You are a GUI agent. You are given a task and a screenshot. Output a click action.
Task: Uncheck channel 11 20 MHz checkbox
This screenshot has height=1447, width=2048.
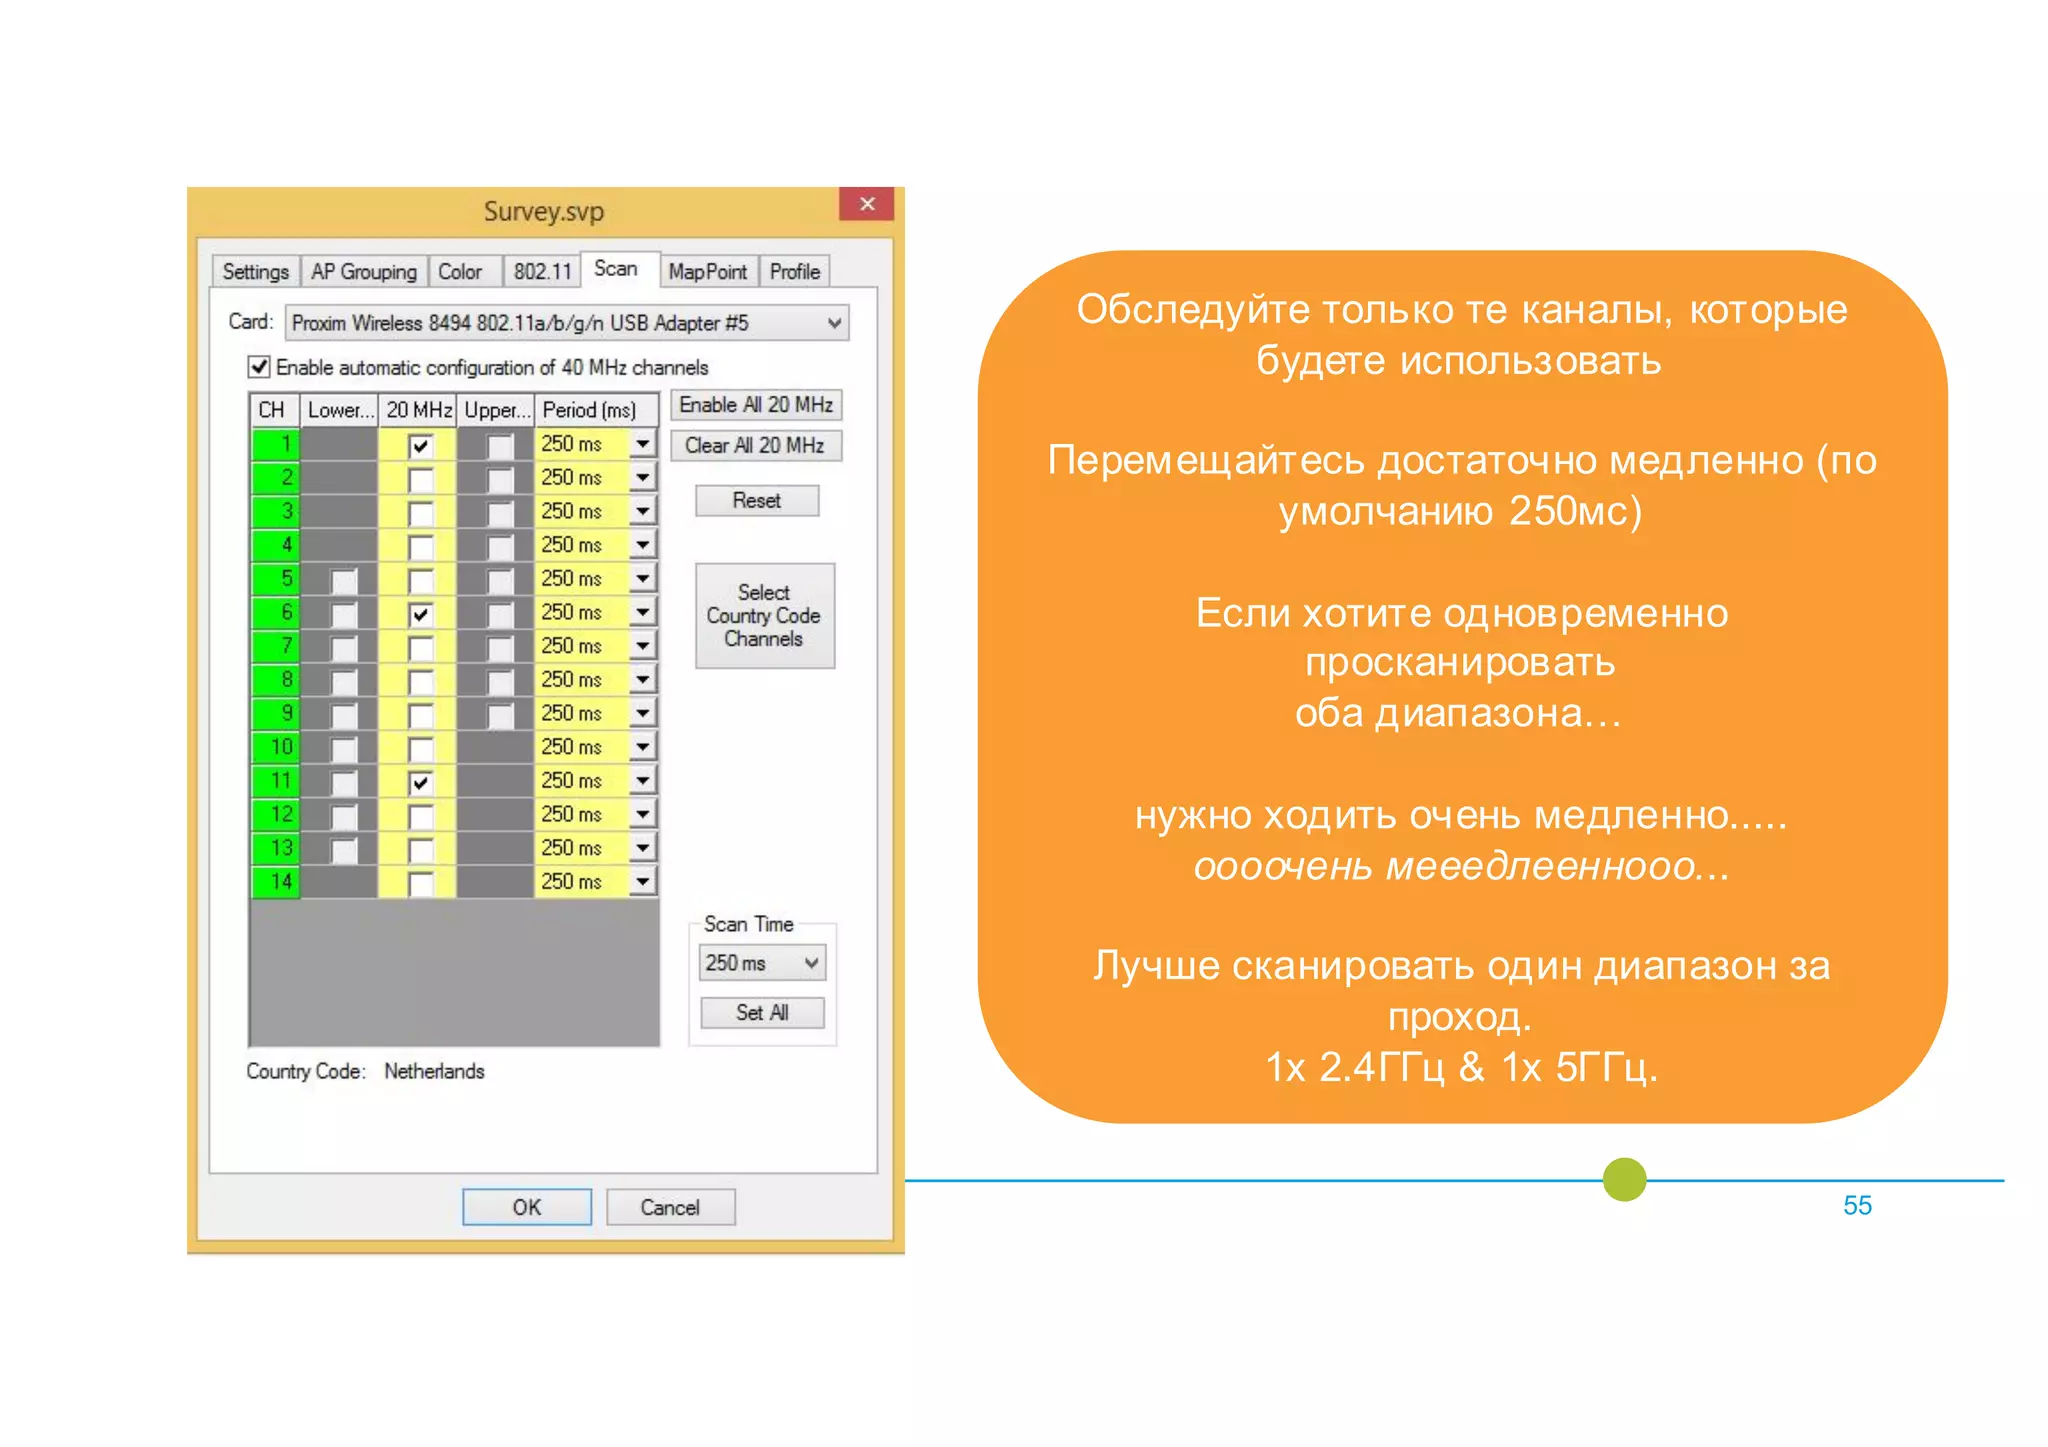[420, 782]
